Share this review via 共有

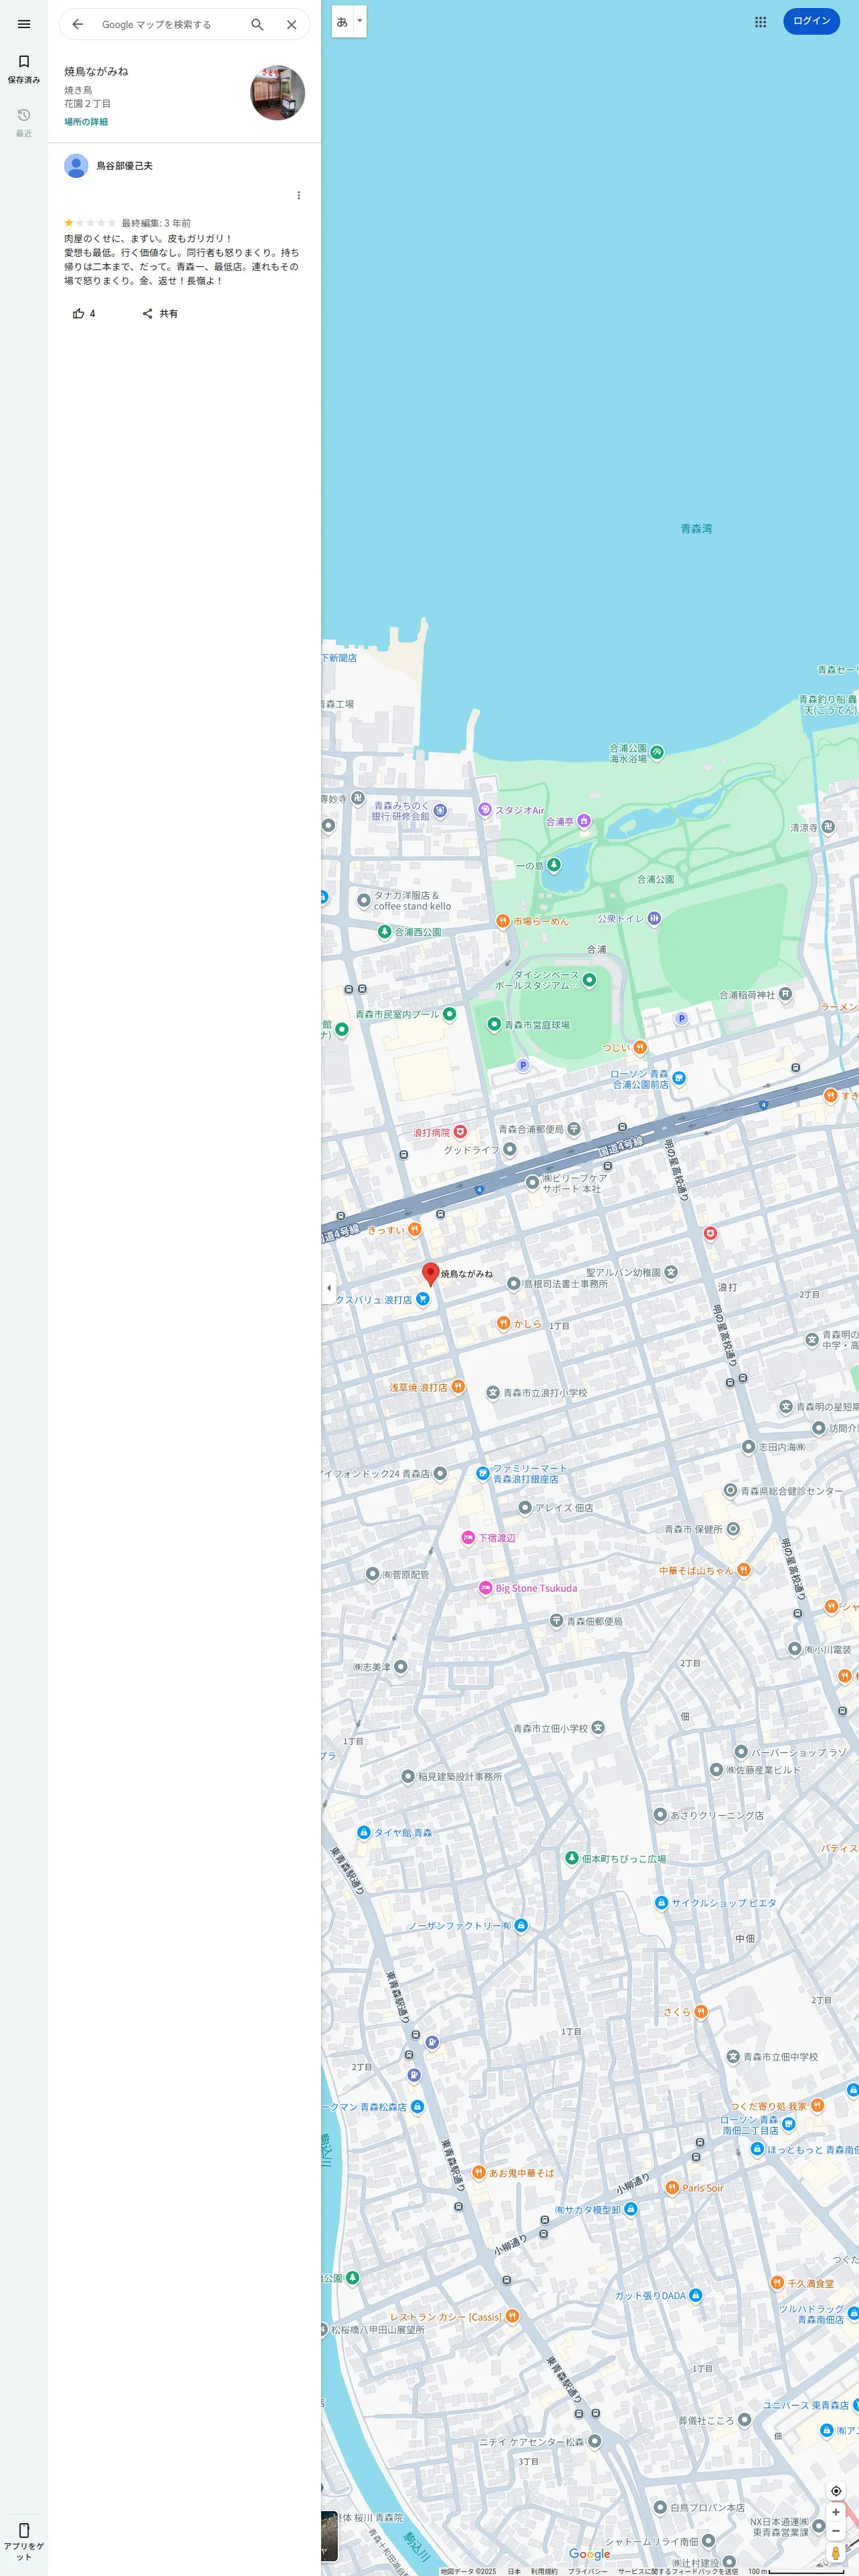[x=160, y=313]
